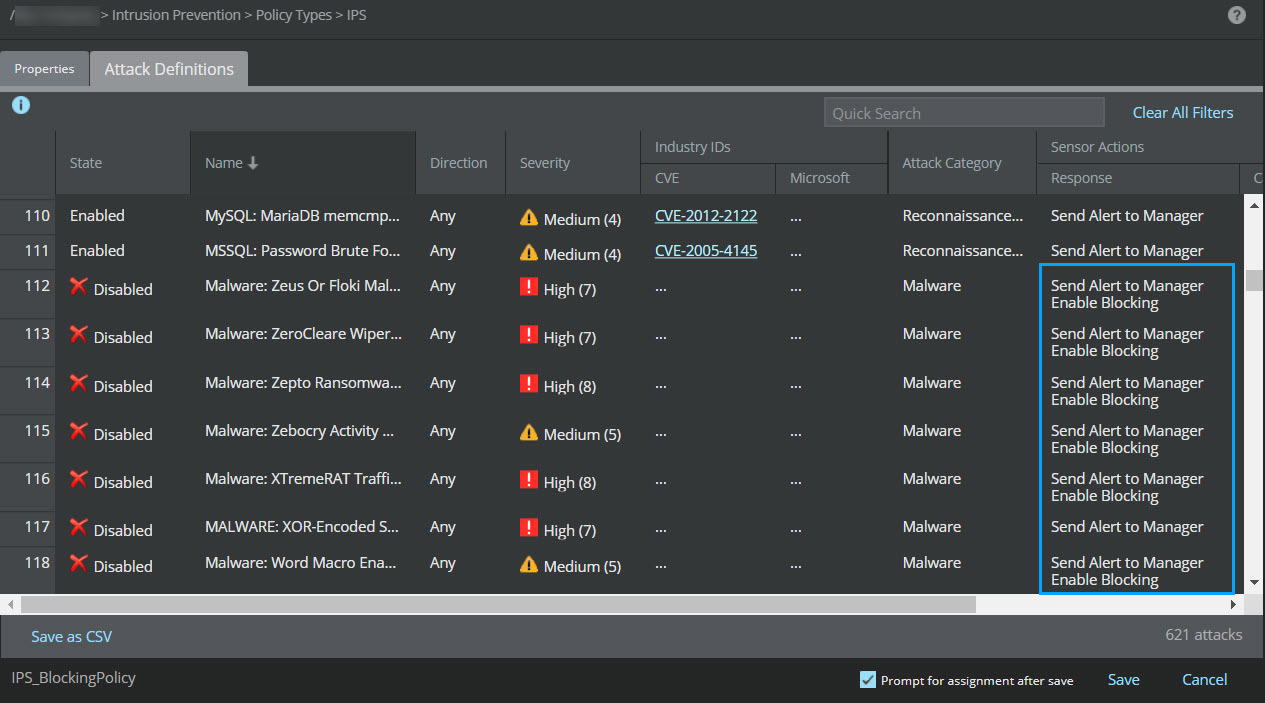1265x703 pixels.
Task: Toggle Prompt for assignment after save checkbox
Action: (868, 680)
